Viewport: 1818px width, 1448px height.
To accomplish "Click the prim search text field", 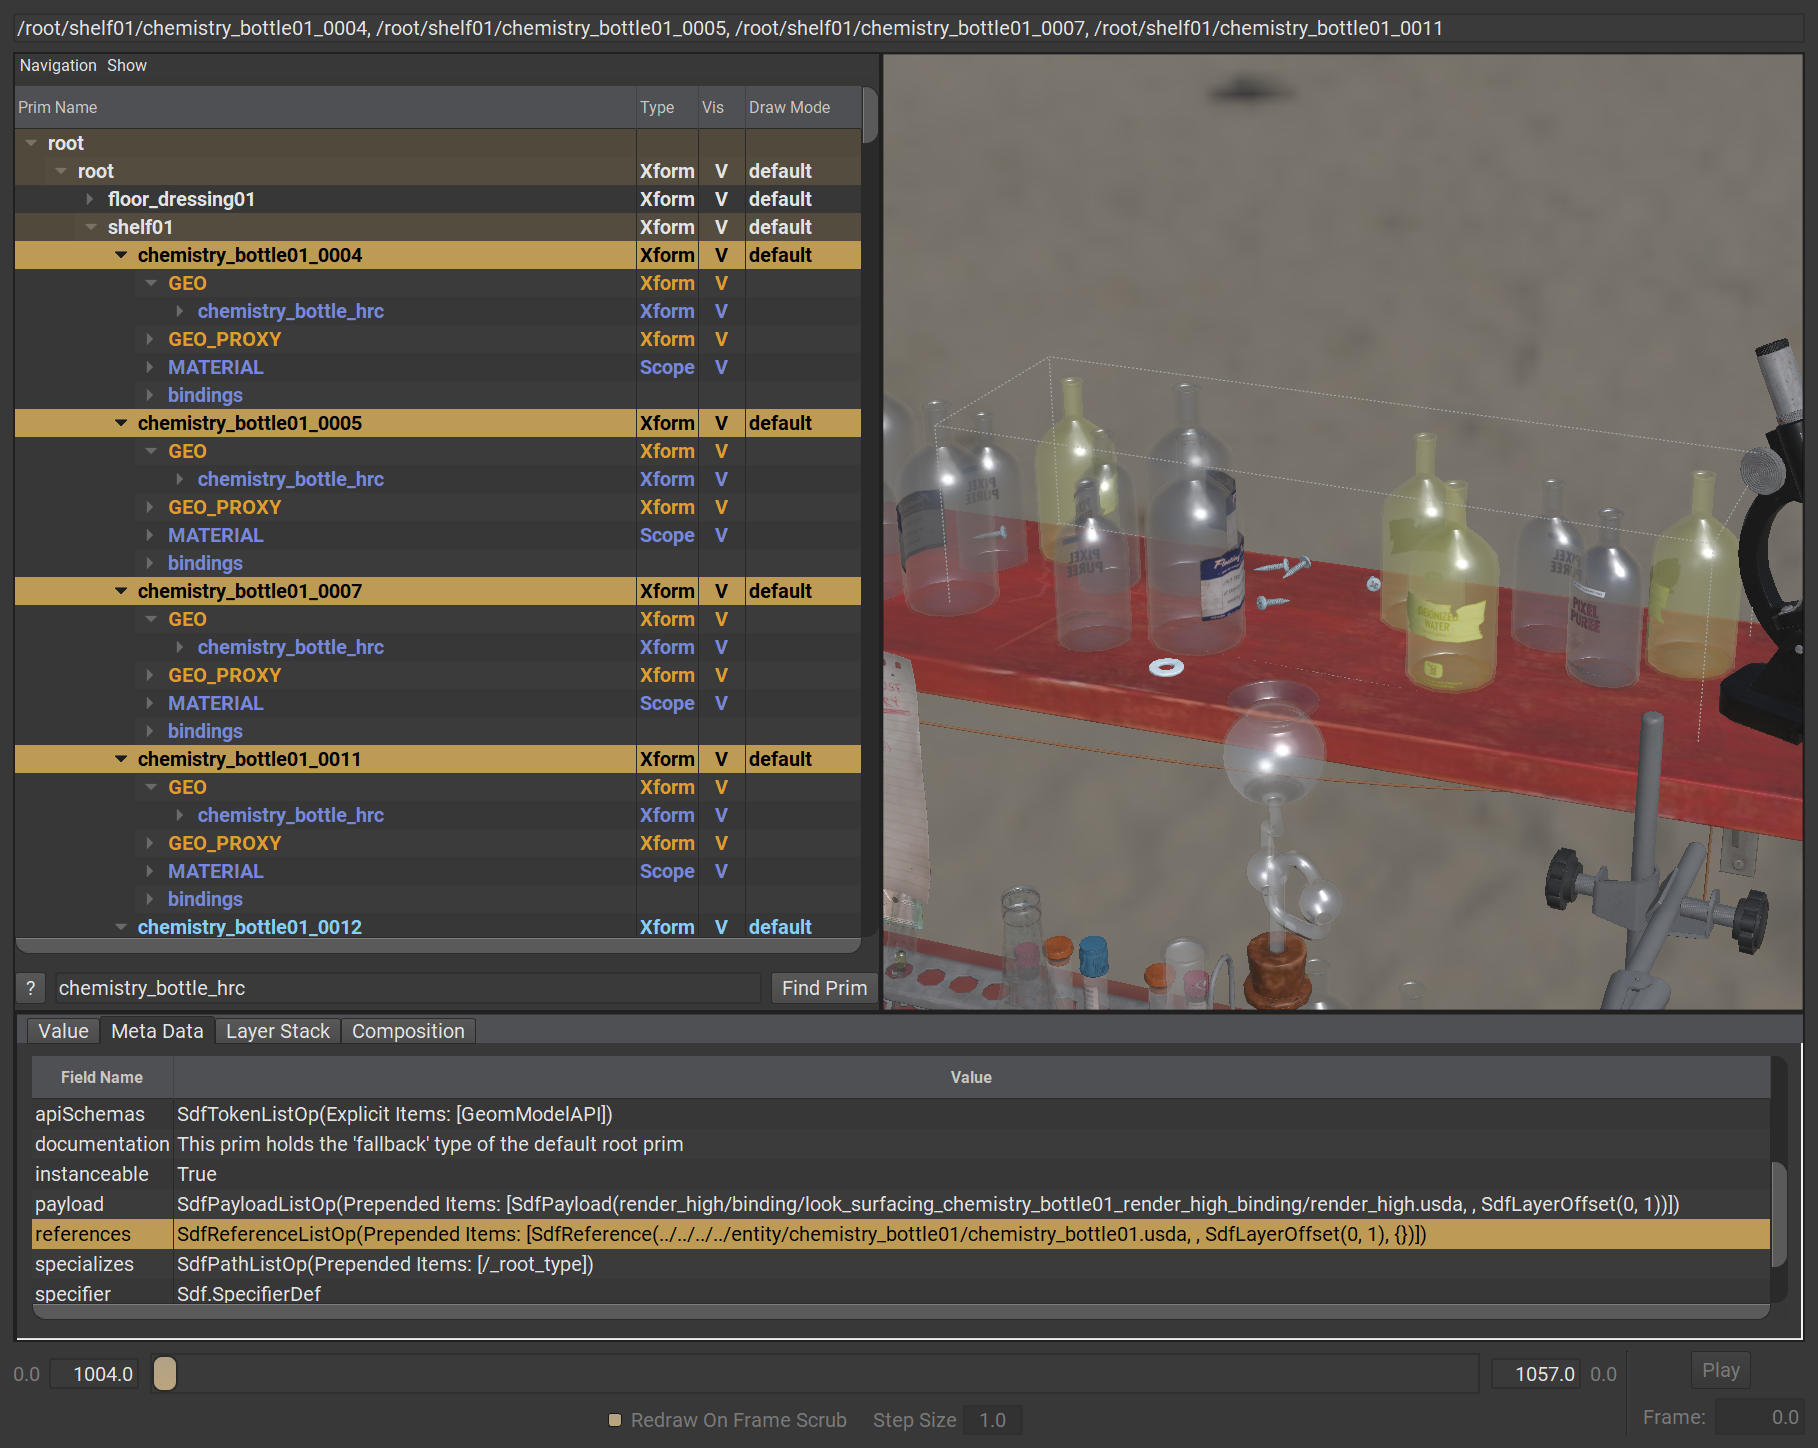I will point(407,988).
